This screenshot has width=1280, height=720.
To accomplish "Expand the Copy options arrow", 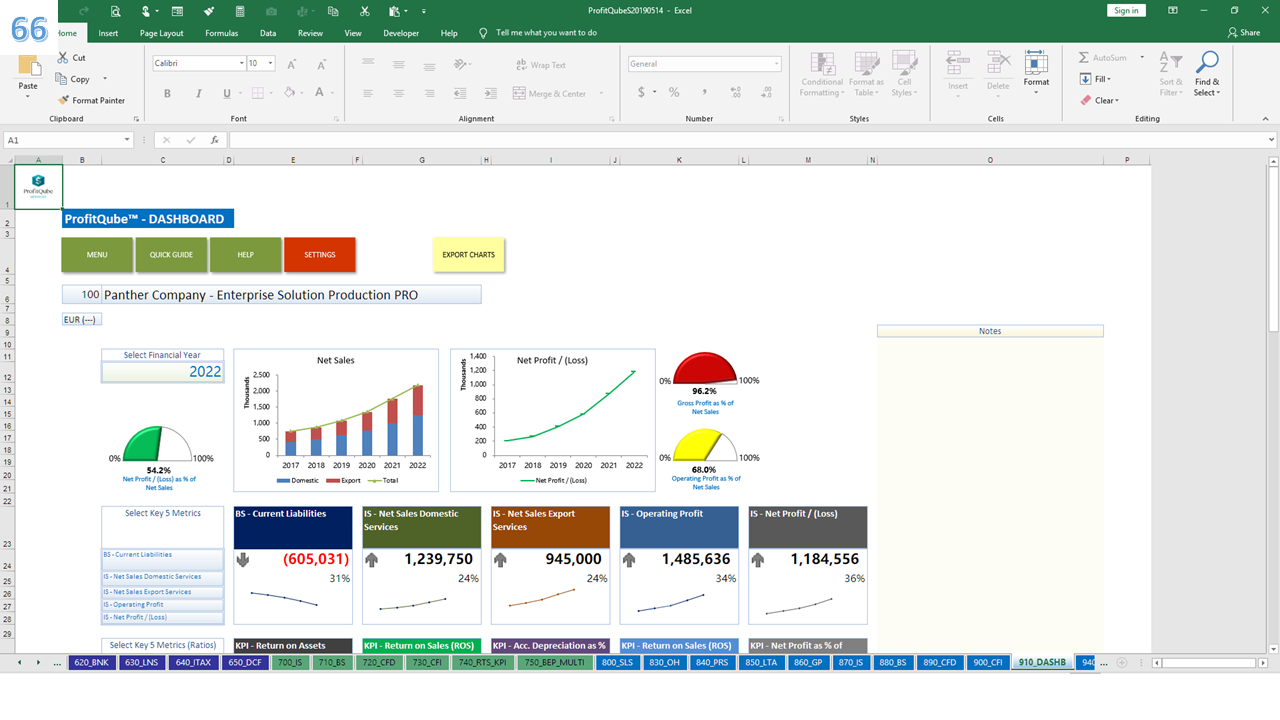I will coord(105,79).
